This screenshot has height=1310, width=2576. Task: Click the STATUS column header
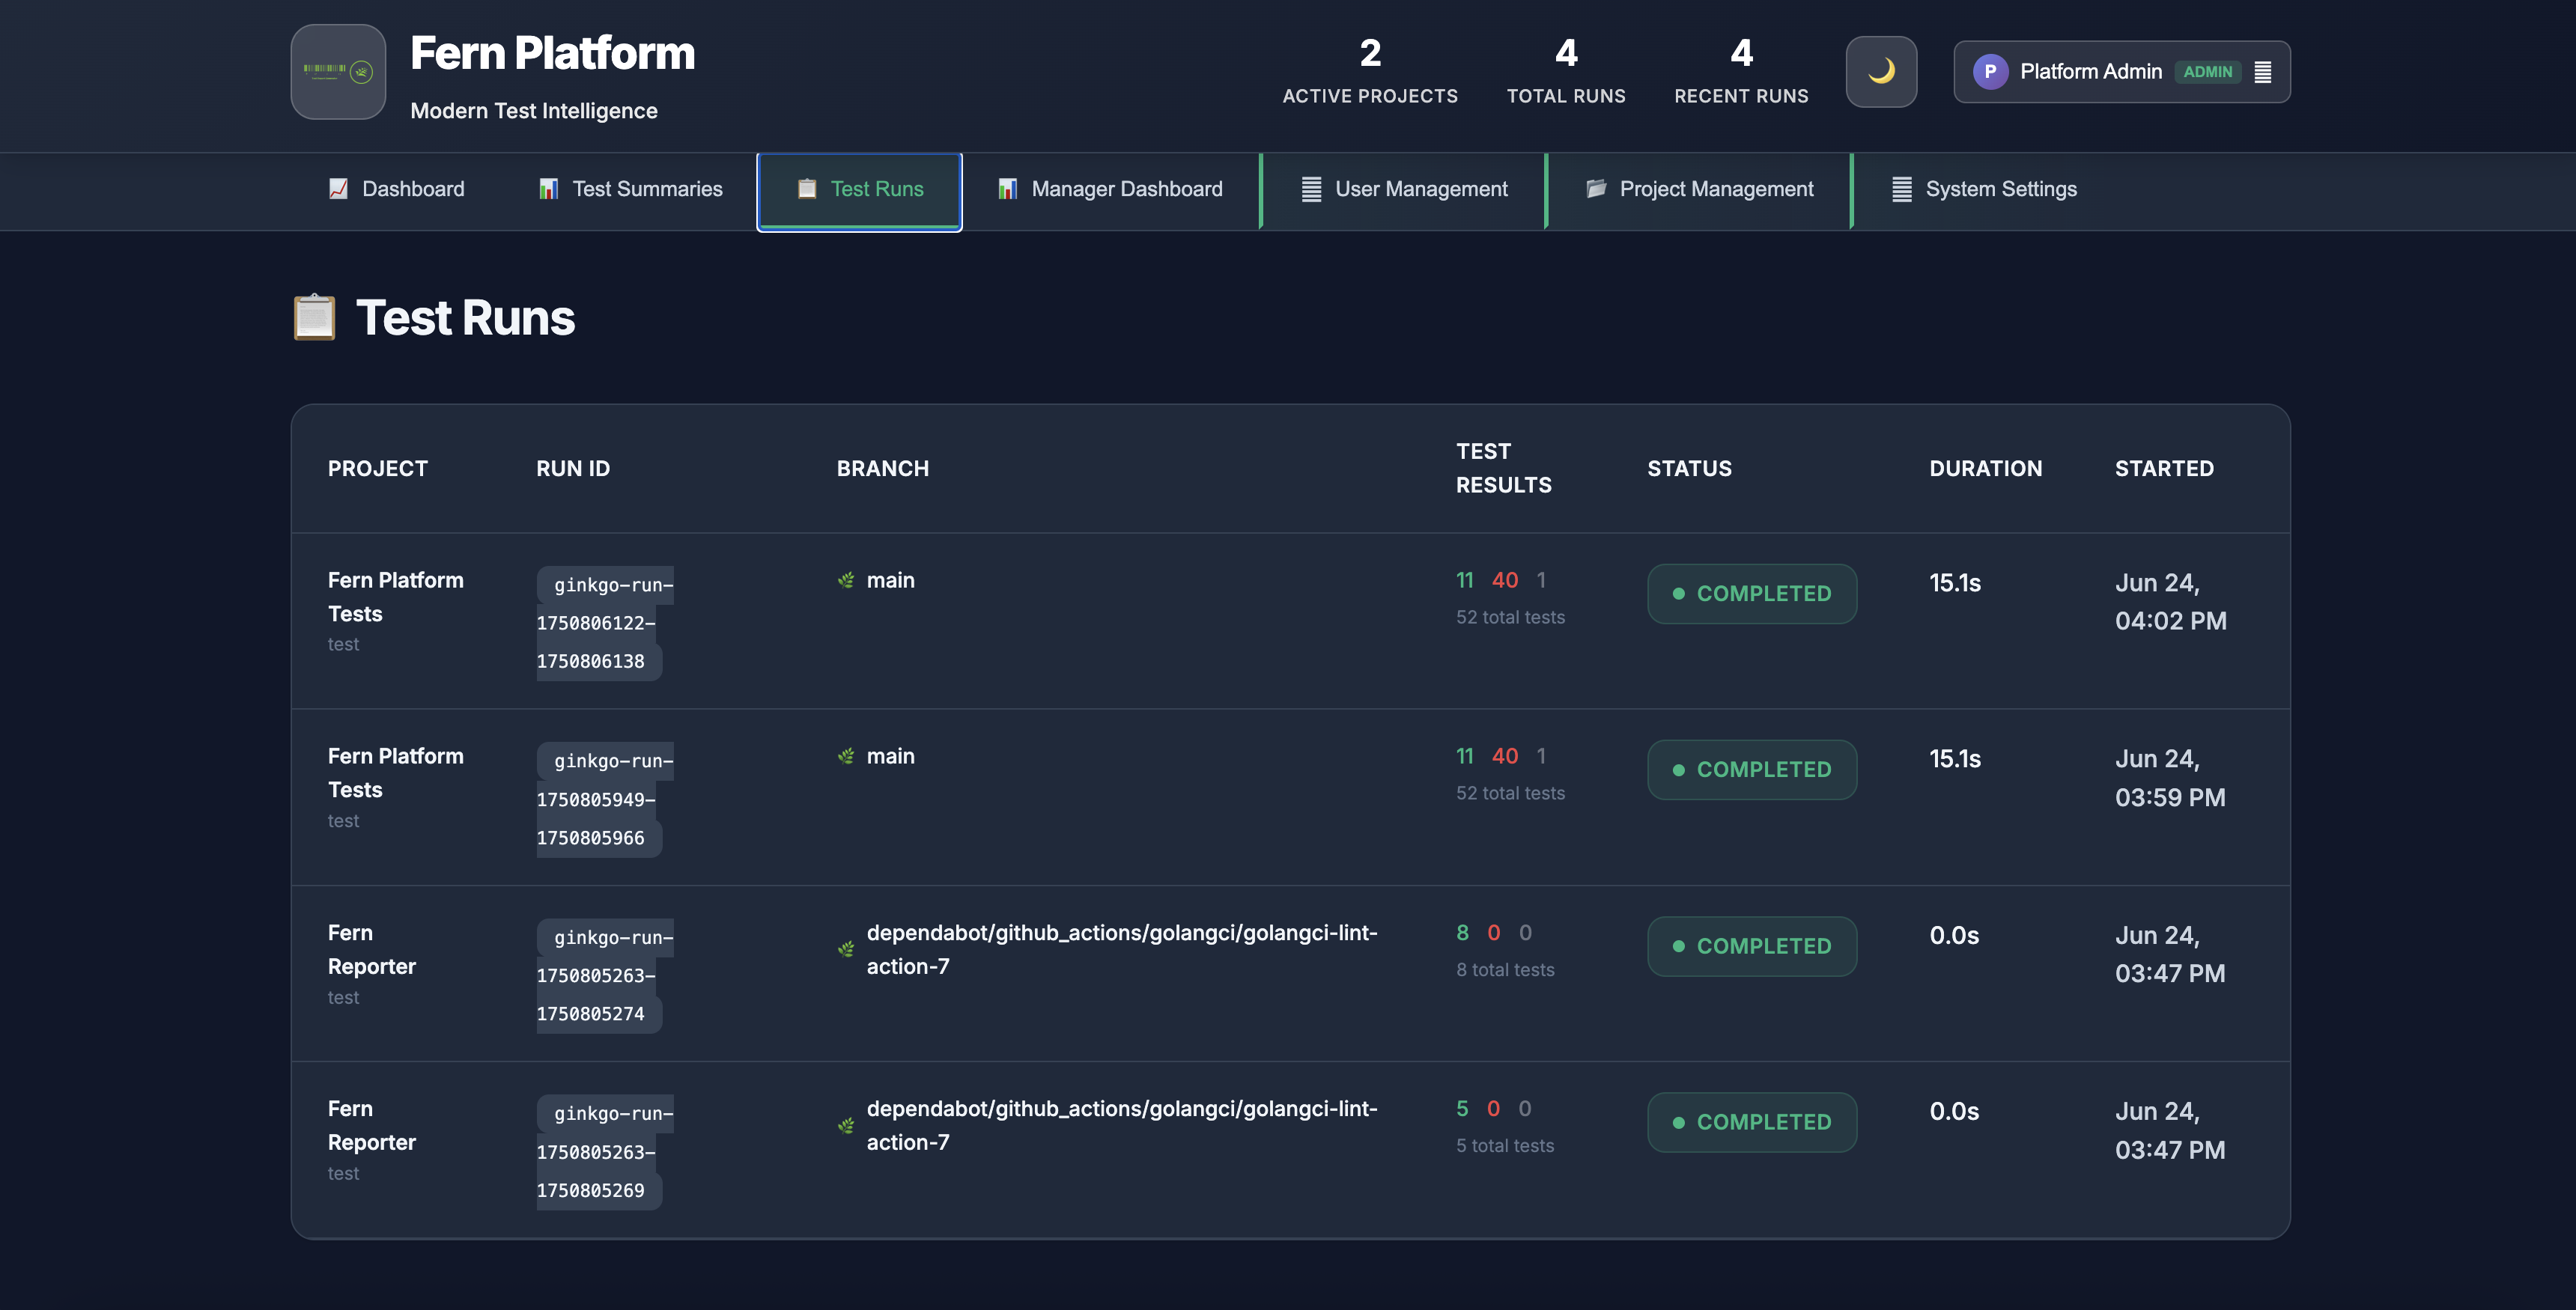pyautogui.click(x=1689, y=468)
